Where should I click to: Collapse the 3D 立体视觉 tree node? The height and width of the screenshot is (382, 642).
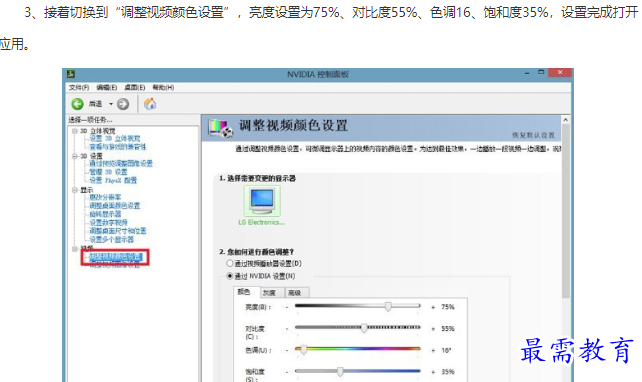point(75,131)
